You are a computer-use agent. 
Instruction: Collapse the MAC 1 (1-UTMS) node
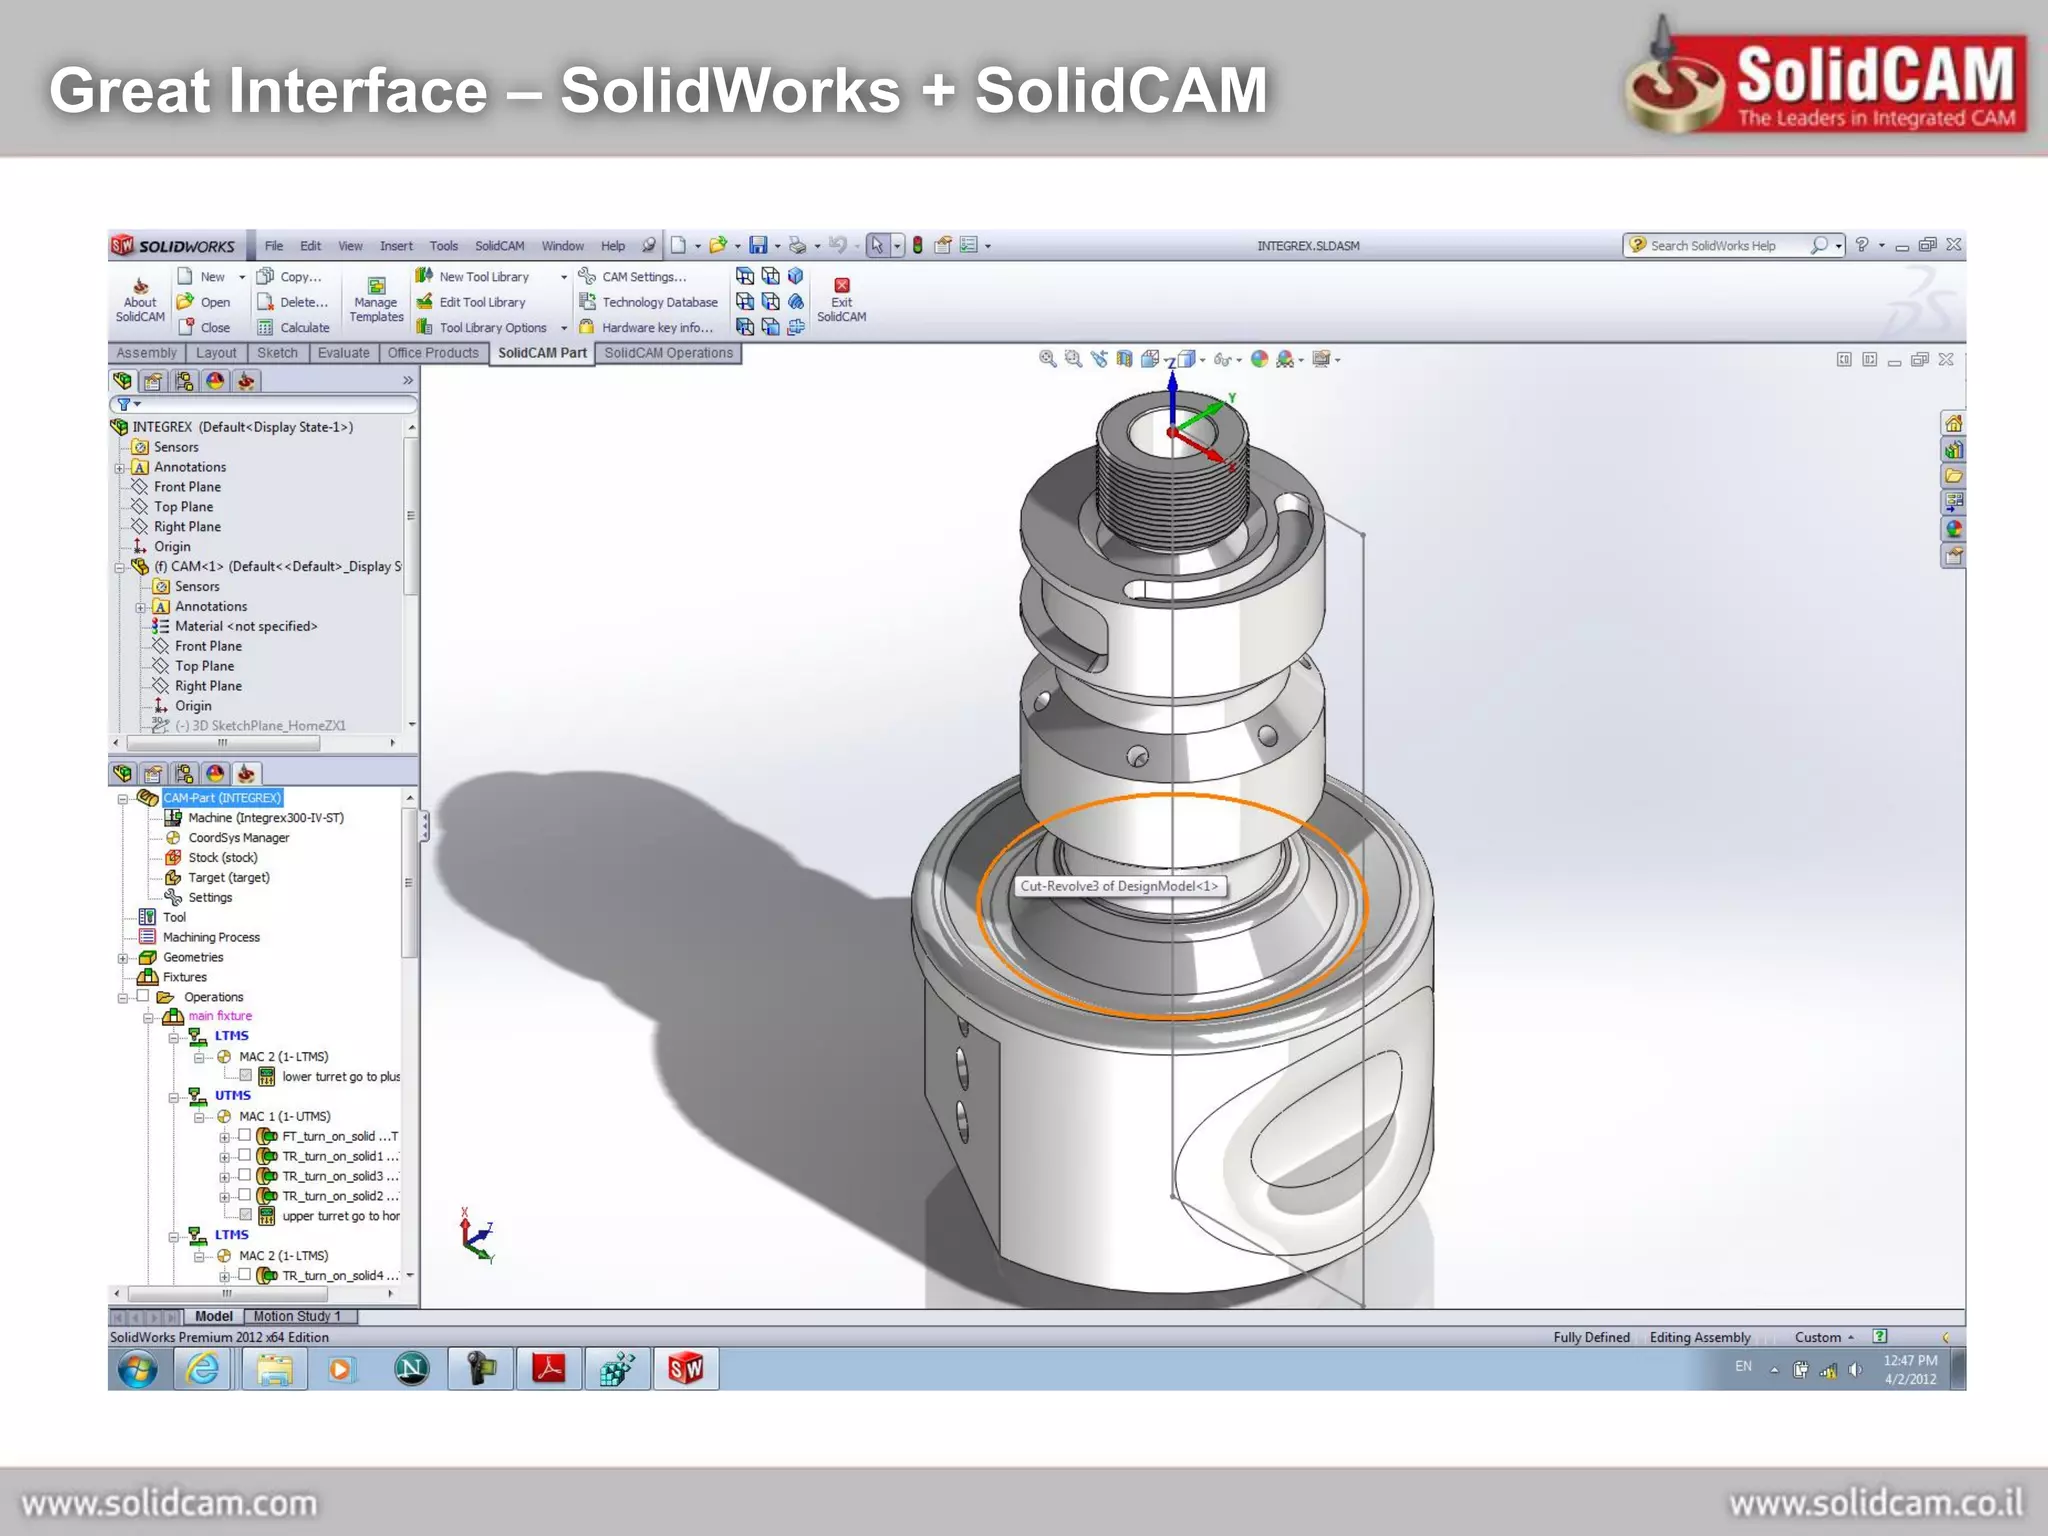coord(199,1117)
